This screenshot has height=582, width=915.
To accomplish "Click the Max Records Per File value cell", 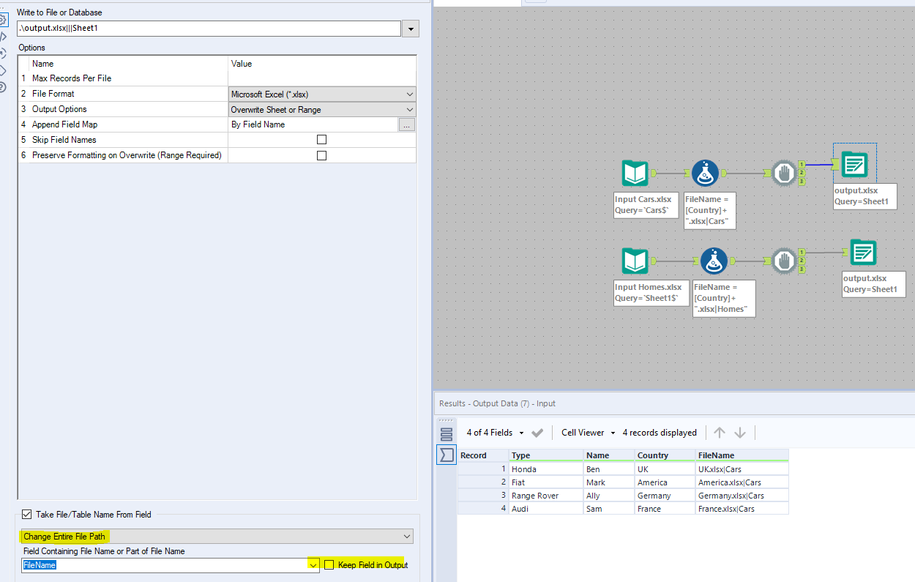I will click(x=322, y=78).
